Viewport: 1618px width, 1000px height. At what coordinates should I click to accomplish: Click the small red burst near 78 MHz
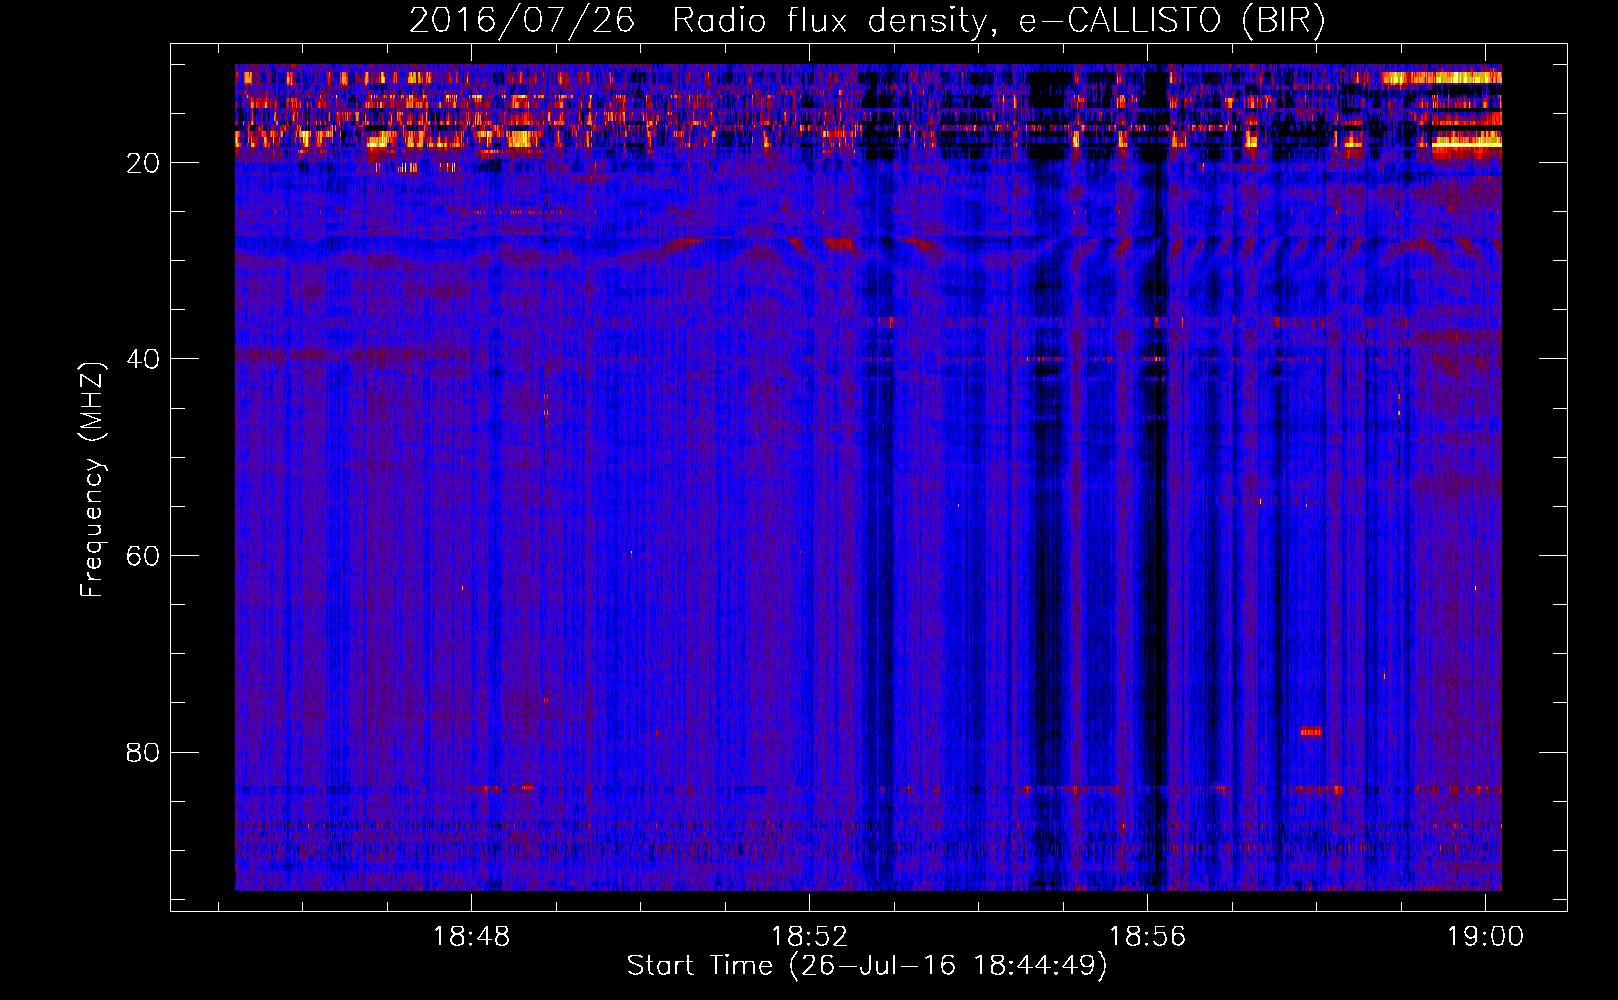1310,732
